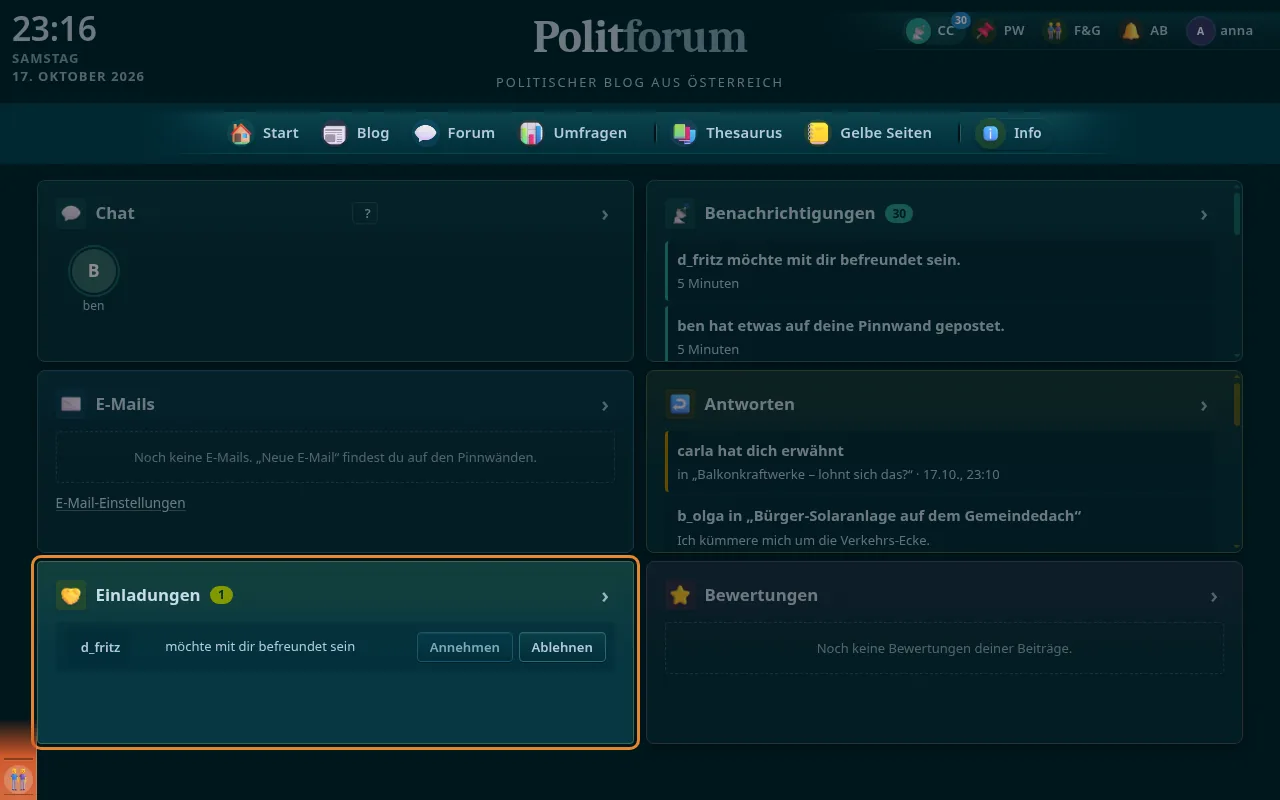Click the Antworten reply arrow icon
1280x800 pixels.
[x=680, y=404]
